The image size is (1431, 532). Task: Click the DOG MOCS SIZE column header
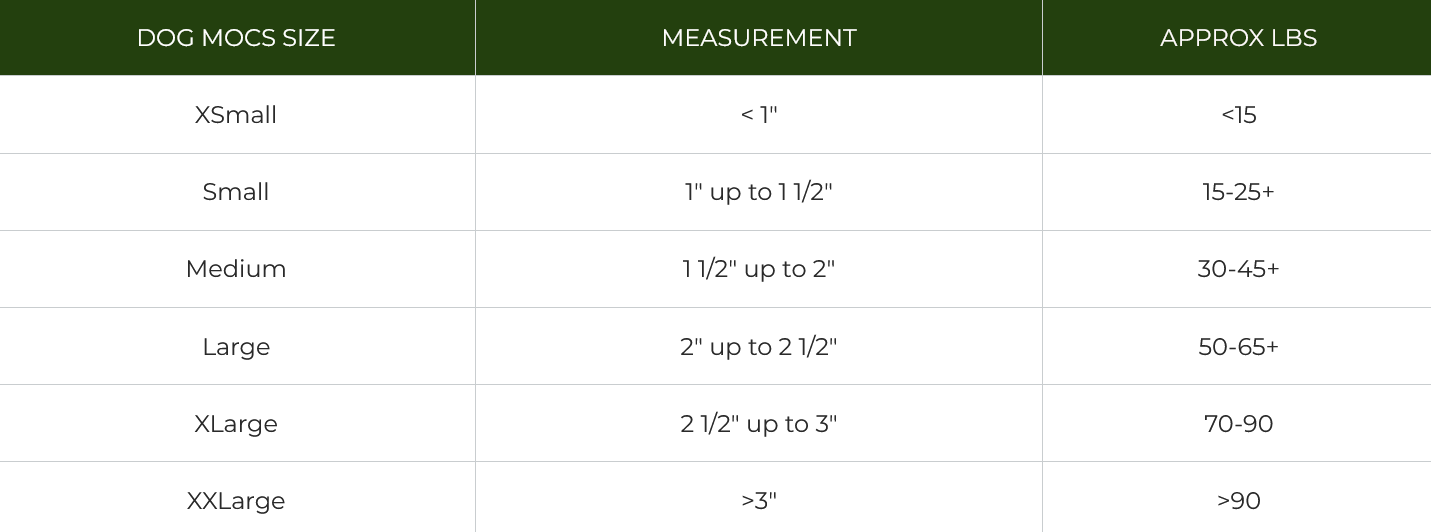[236, 38]
